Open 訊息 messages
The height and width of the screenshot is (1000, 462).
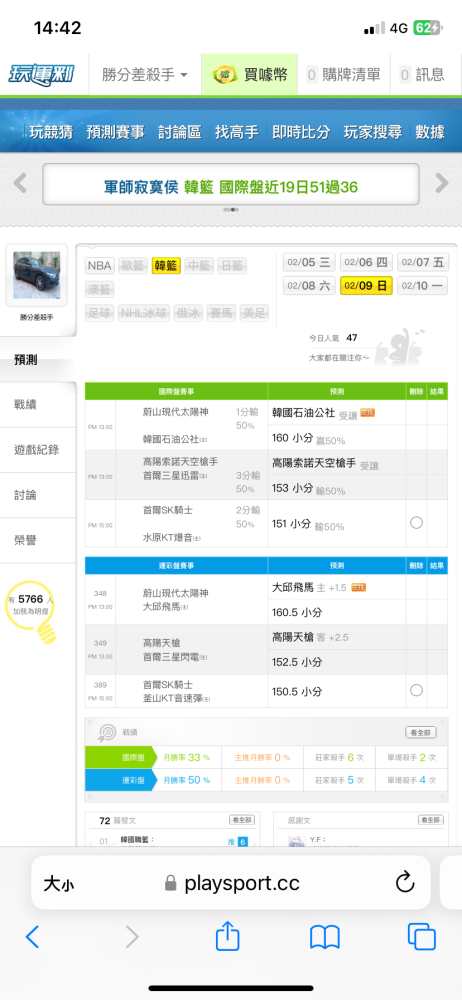422,75
